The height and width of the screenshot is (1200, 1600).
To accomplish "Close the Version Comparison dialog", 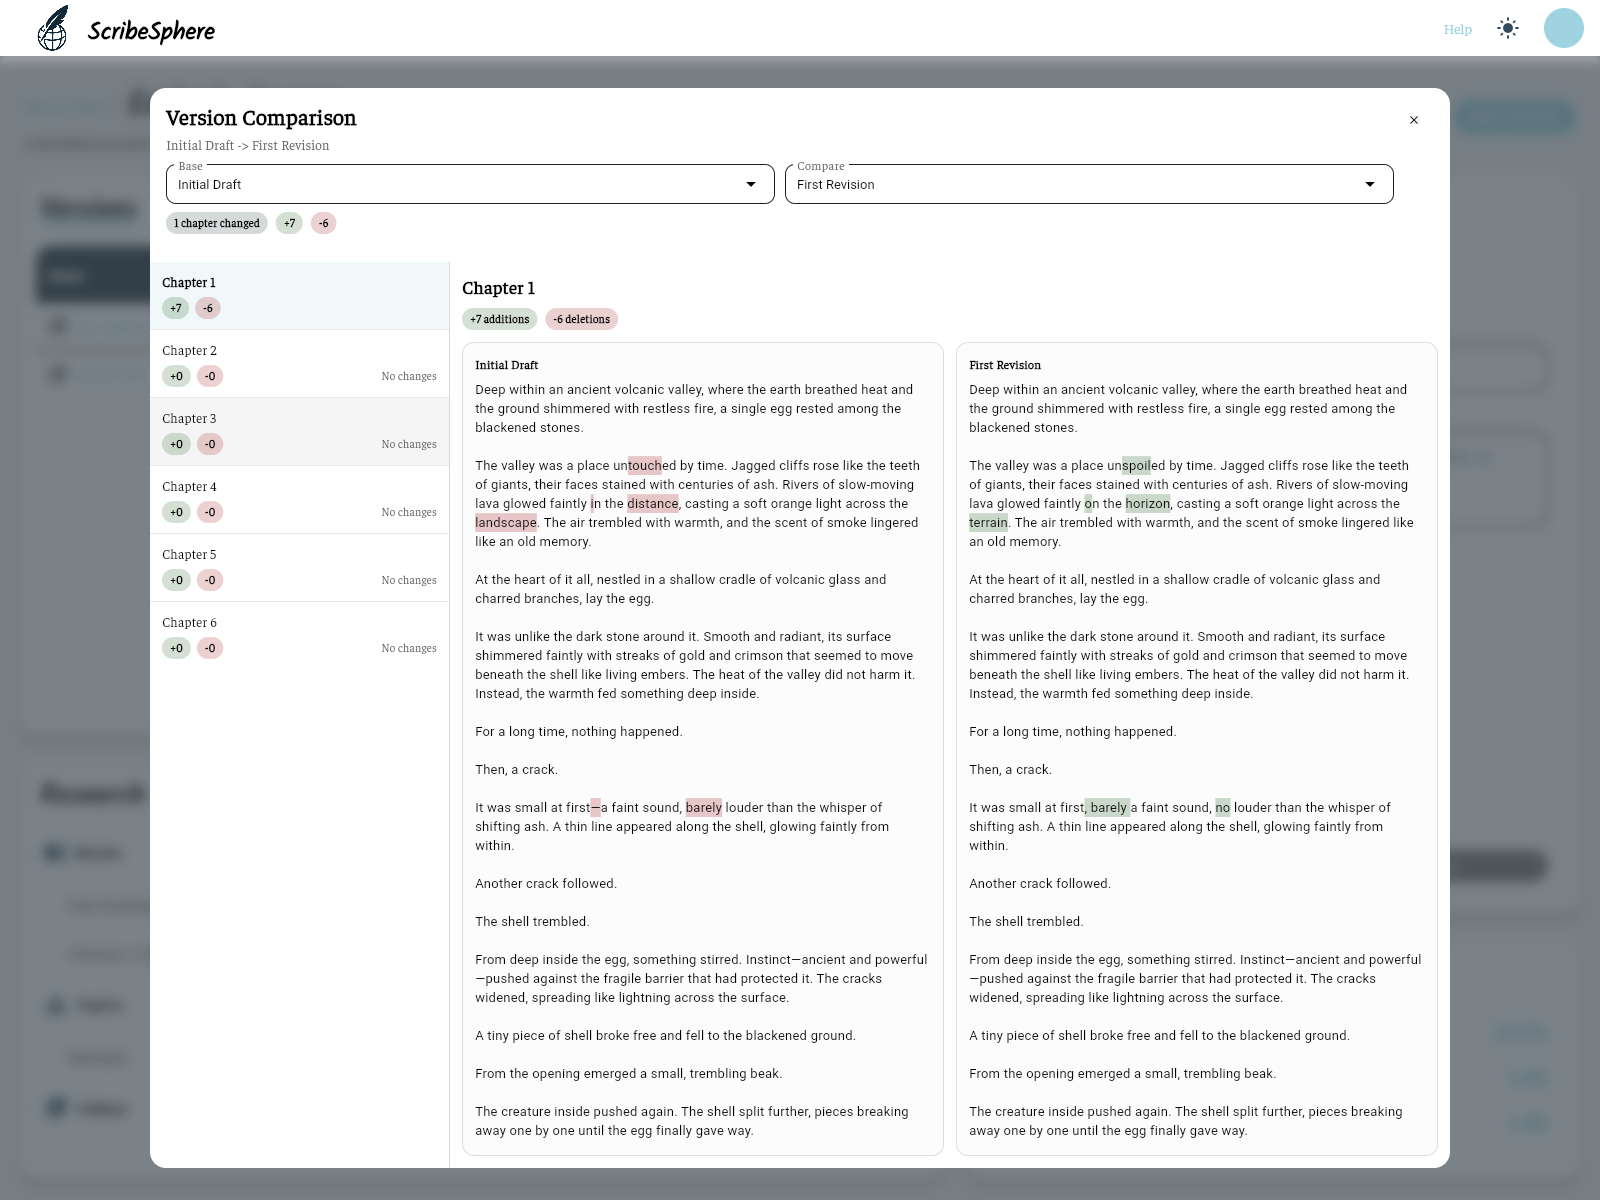I will (x=1414, y=120).
